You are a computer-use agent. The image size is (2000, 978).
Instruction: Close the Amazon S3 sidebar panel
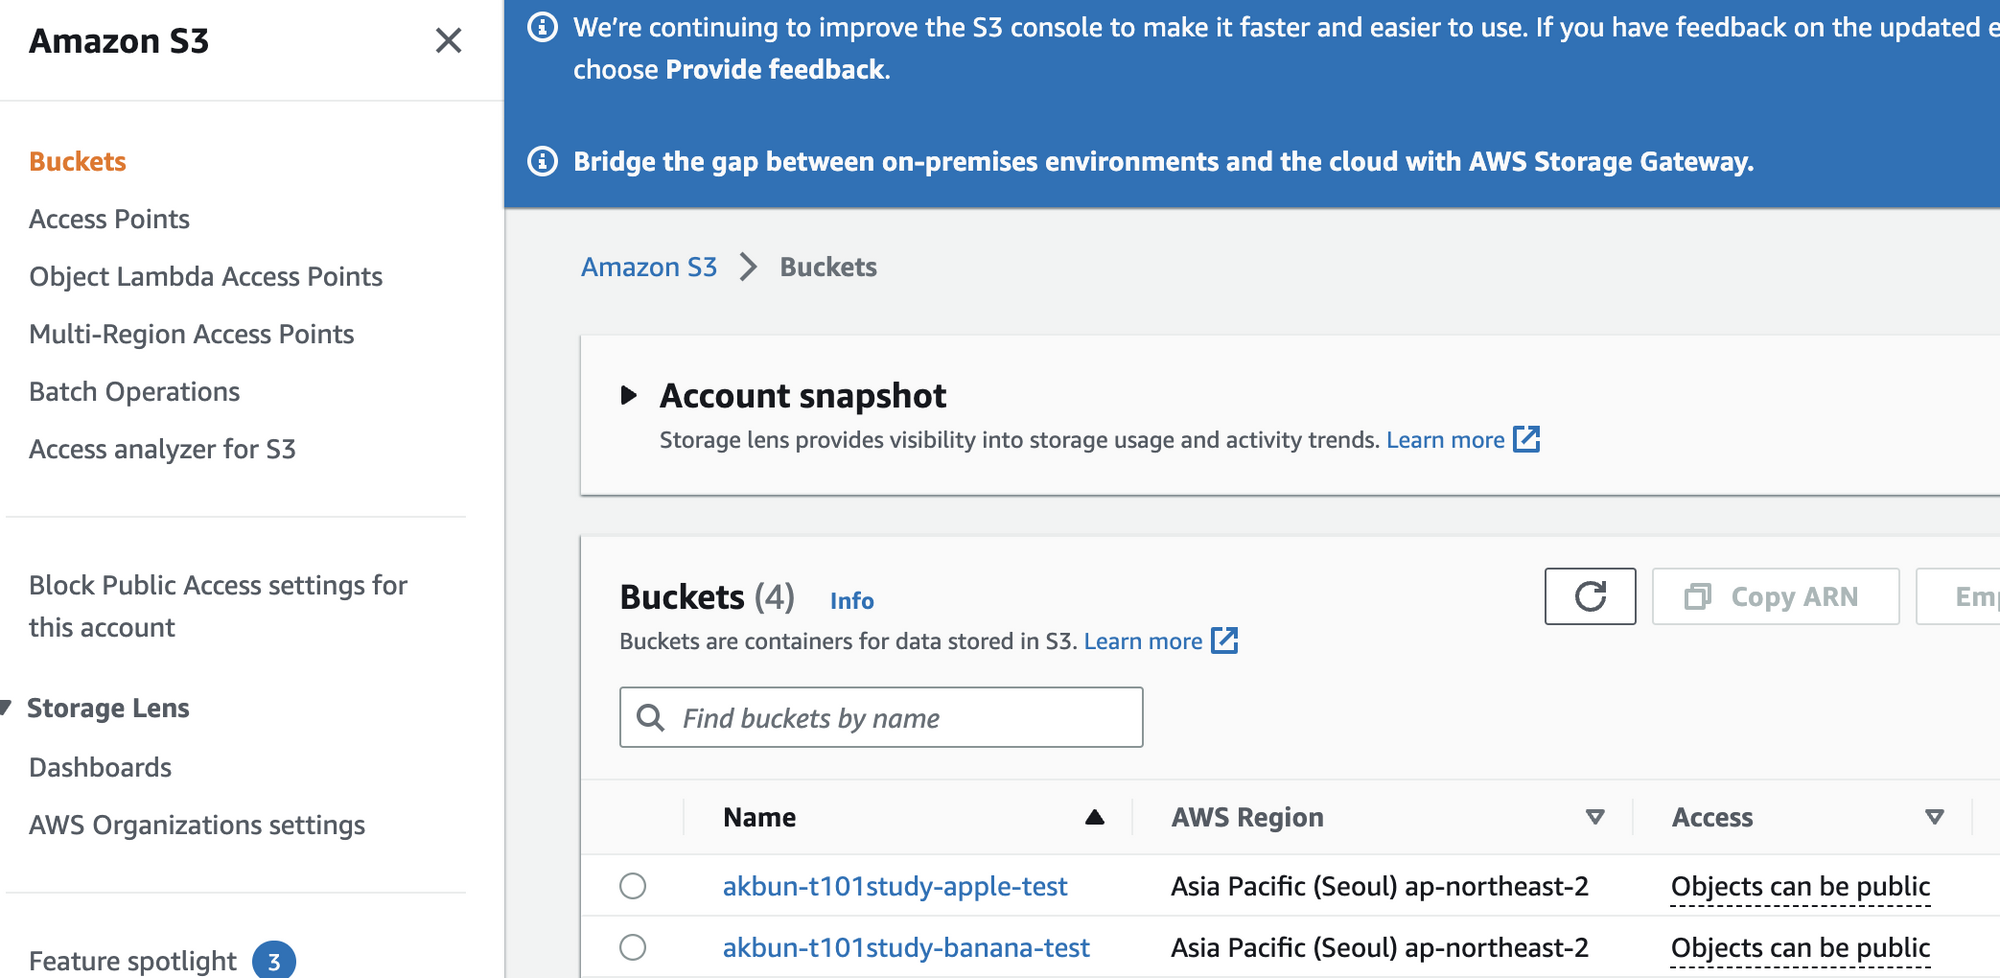pos(448,41)
